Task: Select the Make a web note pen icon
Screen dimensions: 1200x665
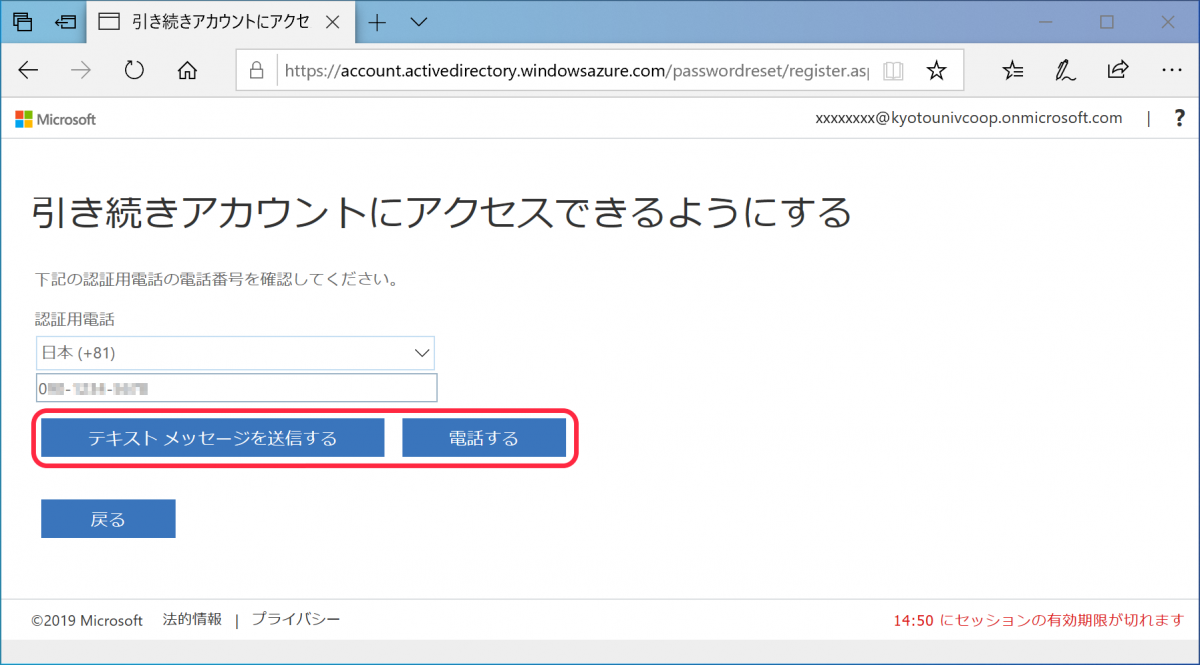Action: click(x=1065, y=70)
